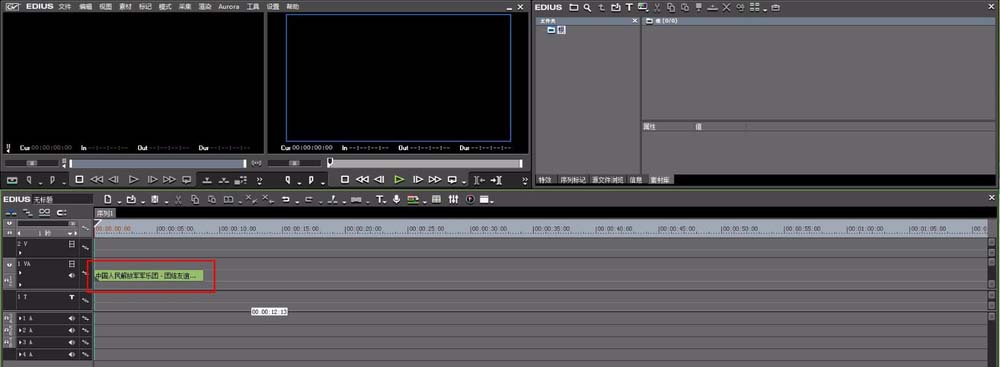The width and height of the screenshot is (1000, 367).
Task: Open the 帮助 menu
Action: (292, 6)
